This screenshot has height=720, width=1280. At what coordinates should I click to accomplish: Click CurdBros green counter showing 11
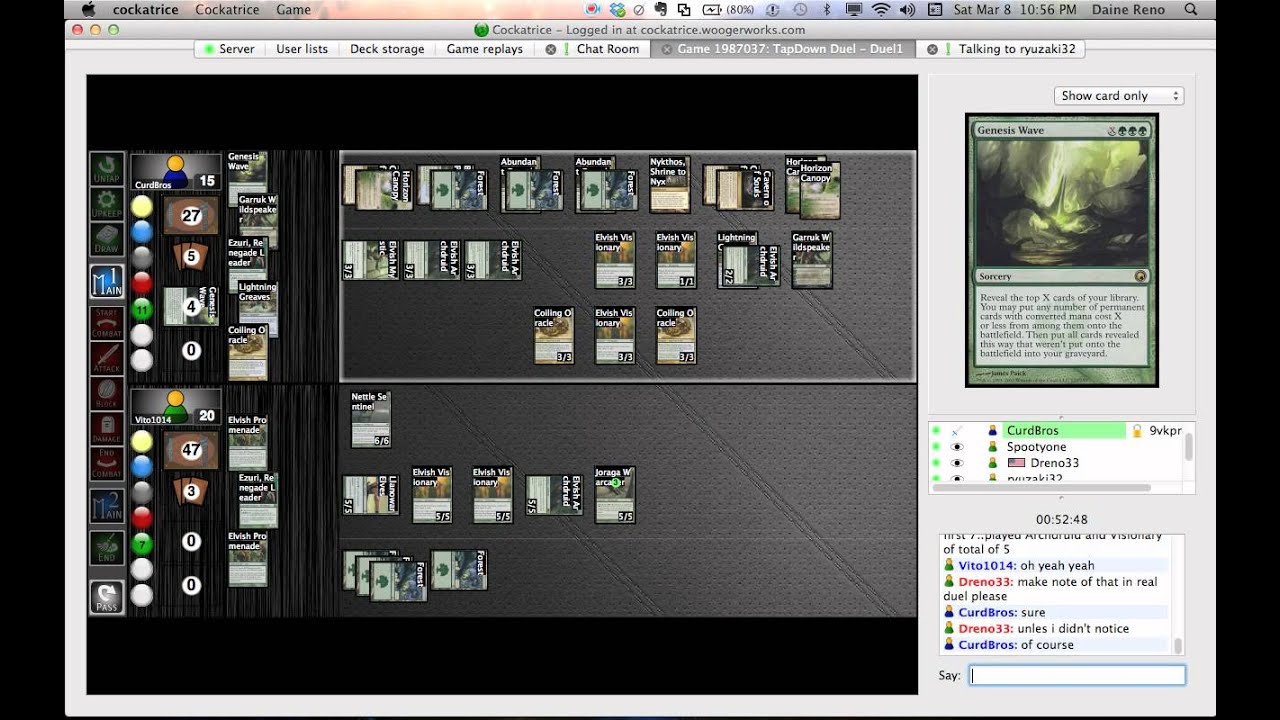coord(142,308)
